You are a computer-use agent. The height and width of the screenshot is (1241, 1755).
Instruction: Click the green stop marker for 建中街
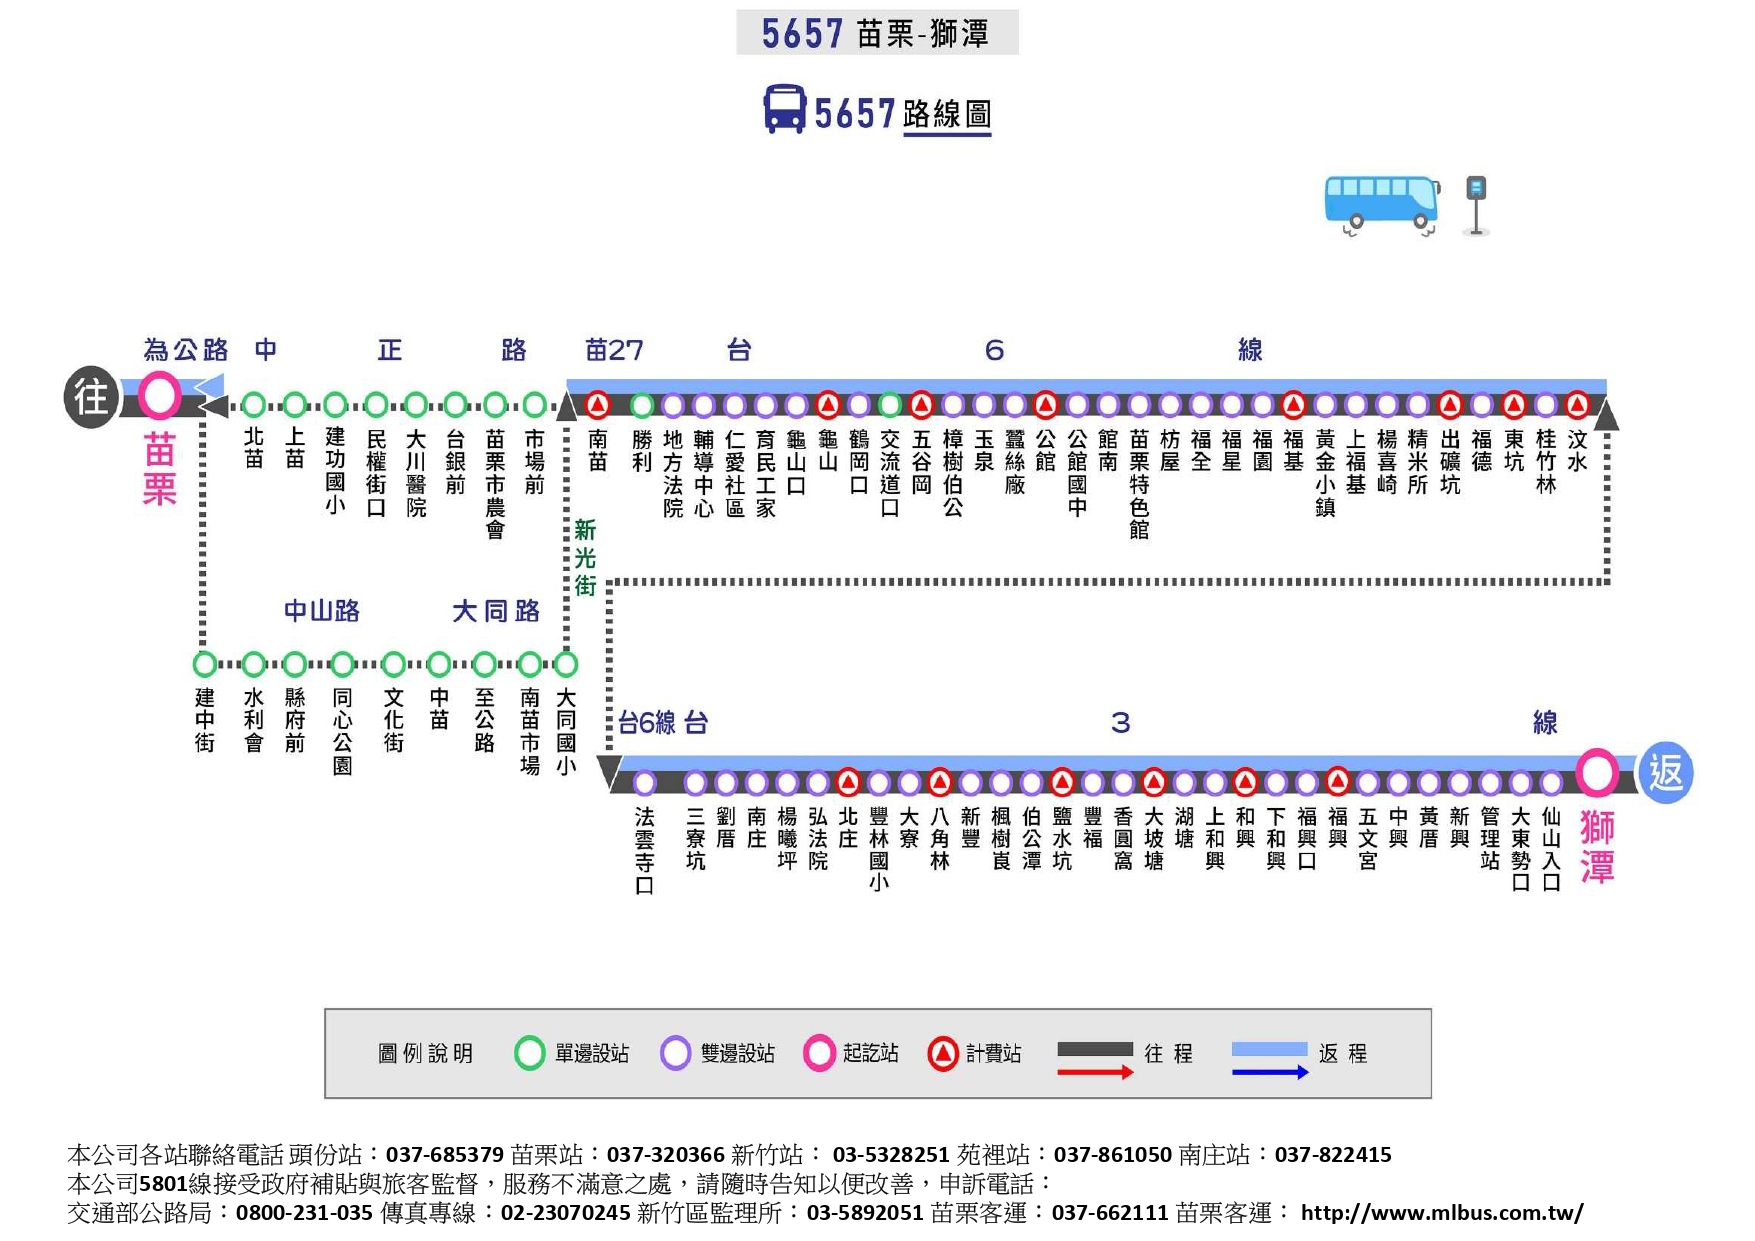pyautogui.click(x=205, y=664)
